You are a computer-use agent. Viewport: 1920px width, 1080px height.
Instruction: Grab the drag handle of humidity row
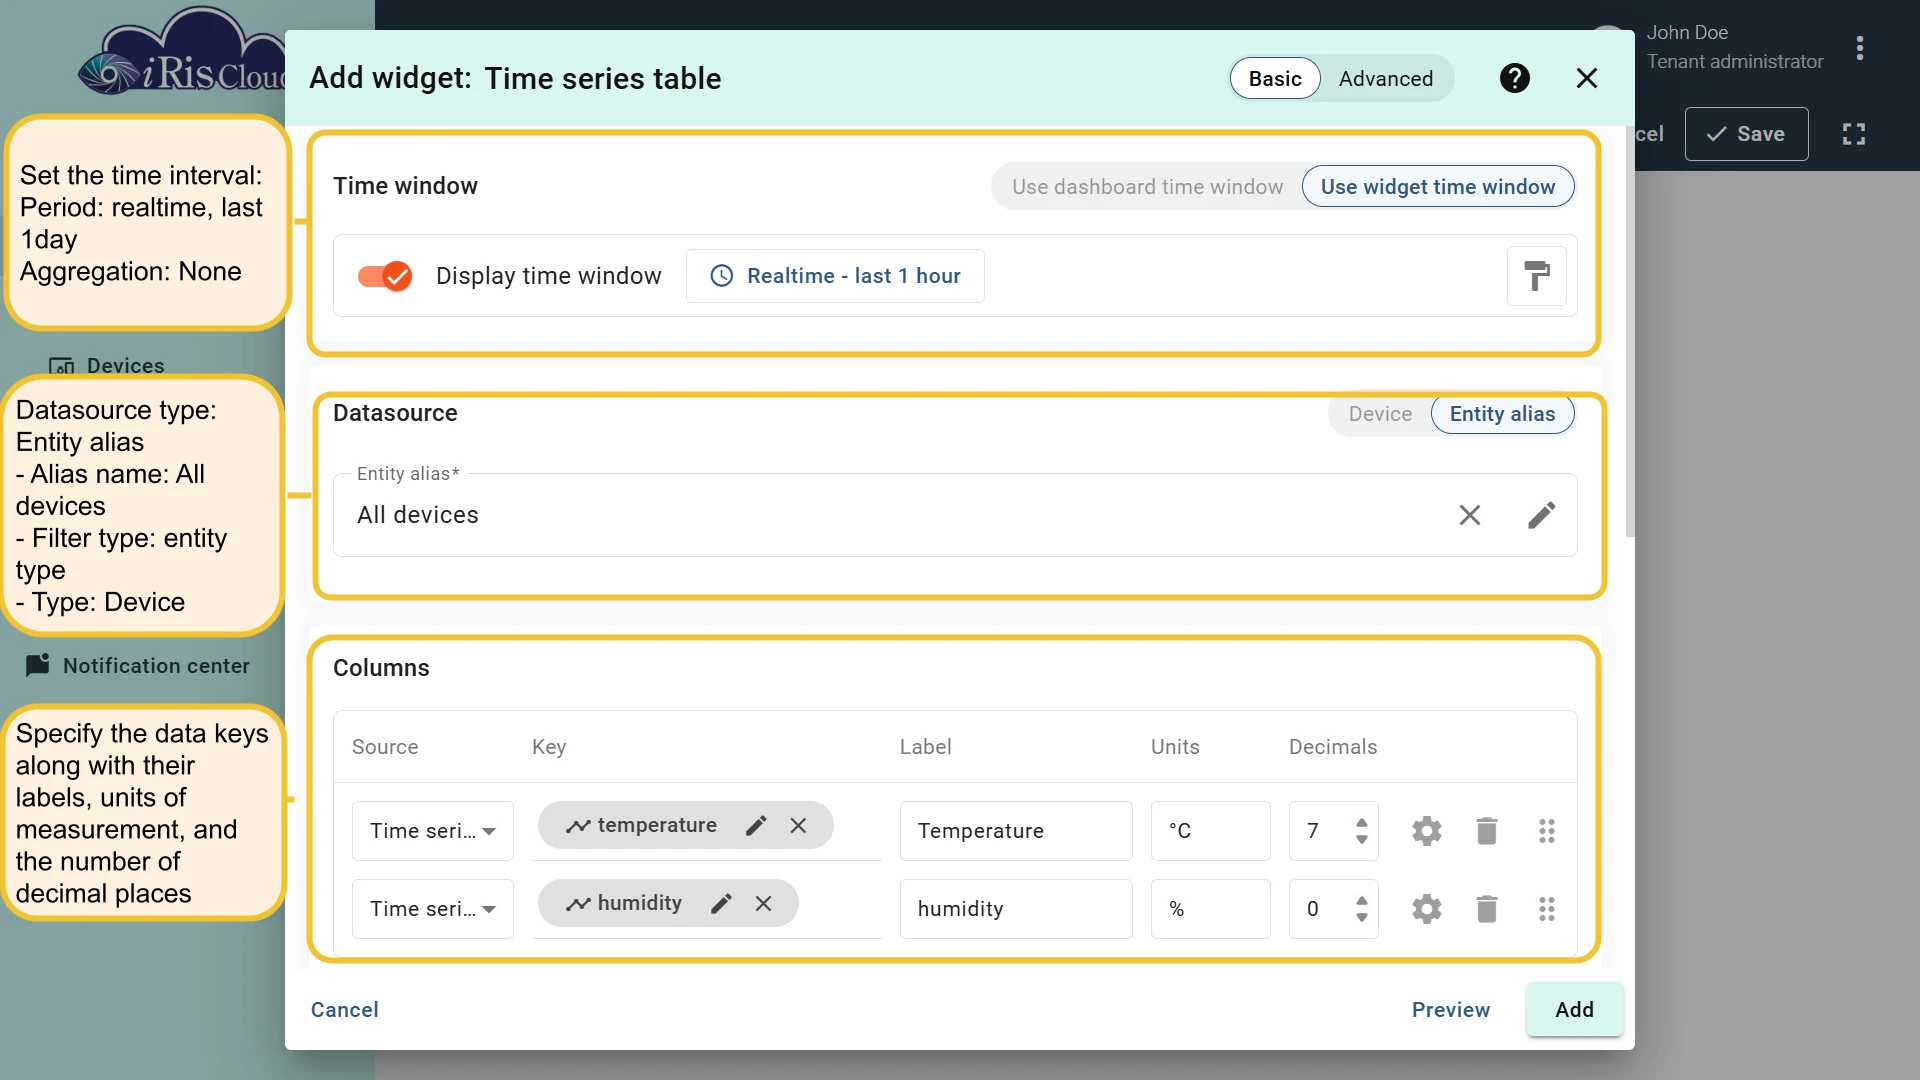tap(1547, 909)
